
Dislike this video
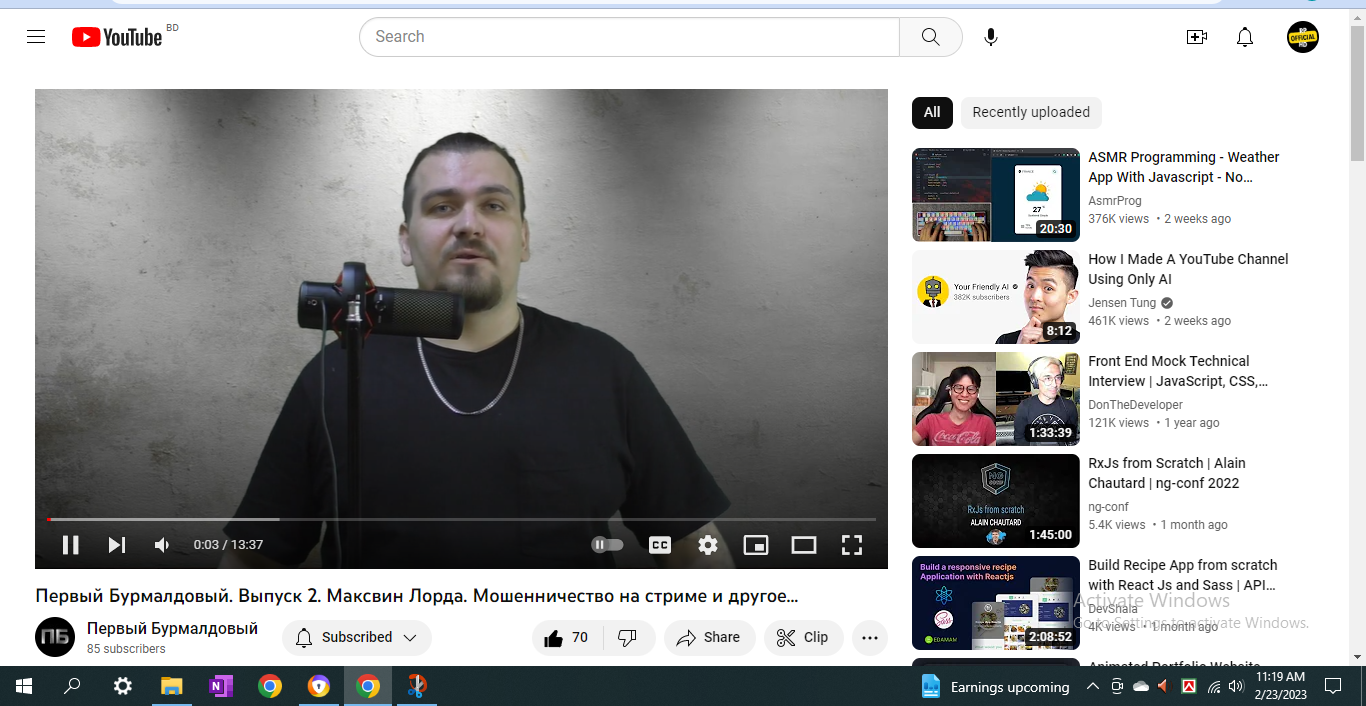click(628, 638)
